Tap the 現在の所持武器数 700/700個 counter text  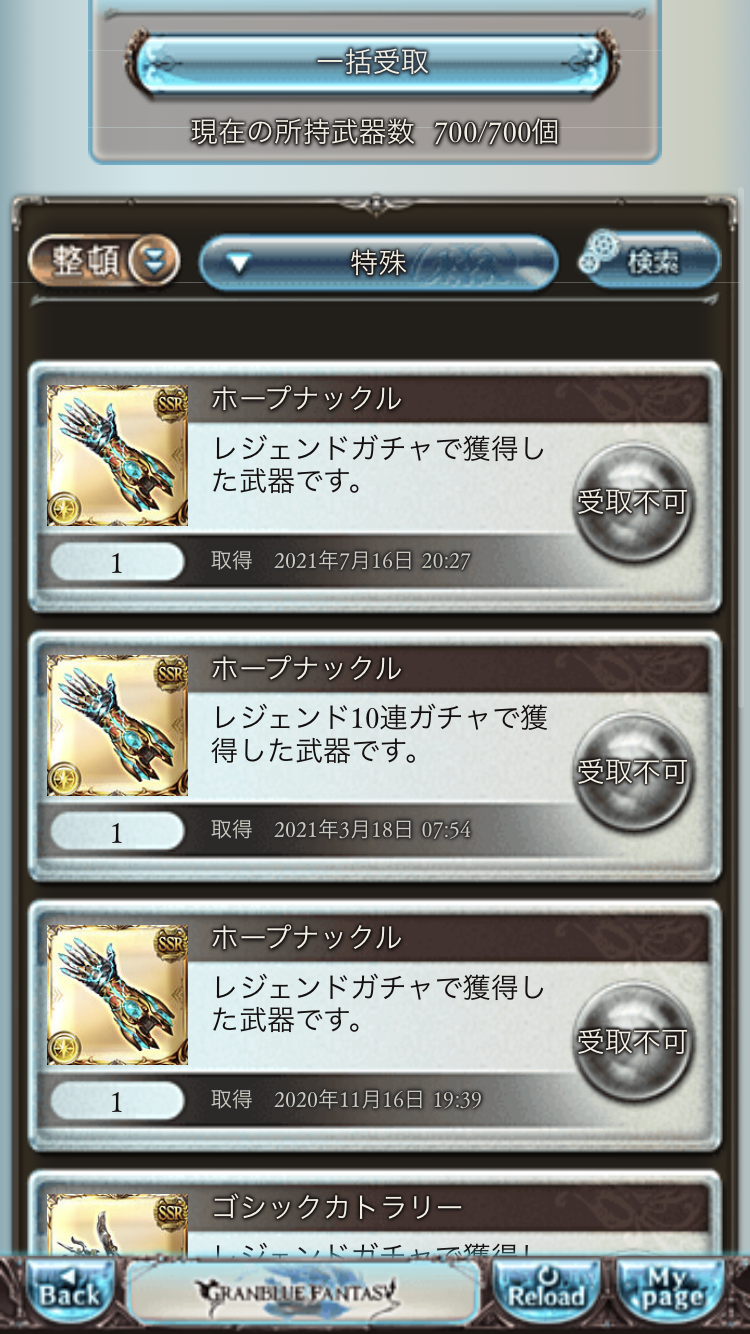tap(374, 132)
